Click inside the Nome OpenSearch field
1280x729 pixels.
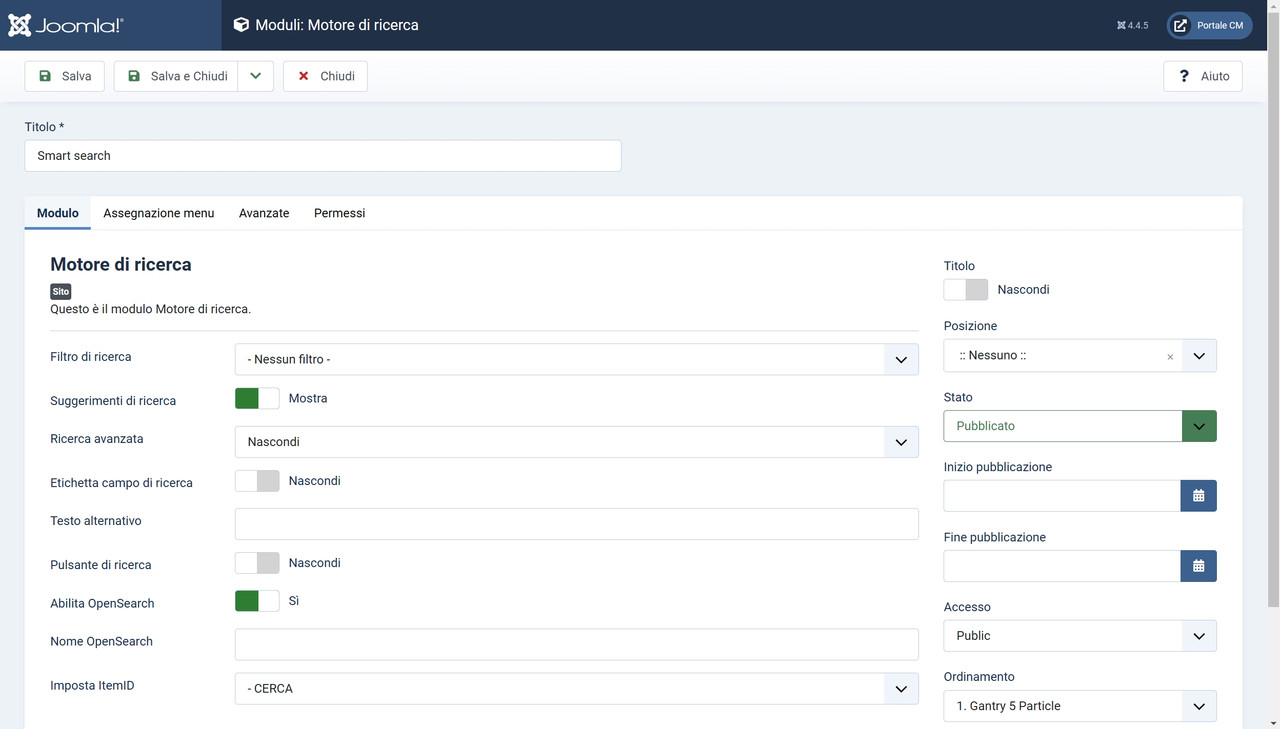tap(576, 644)
